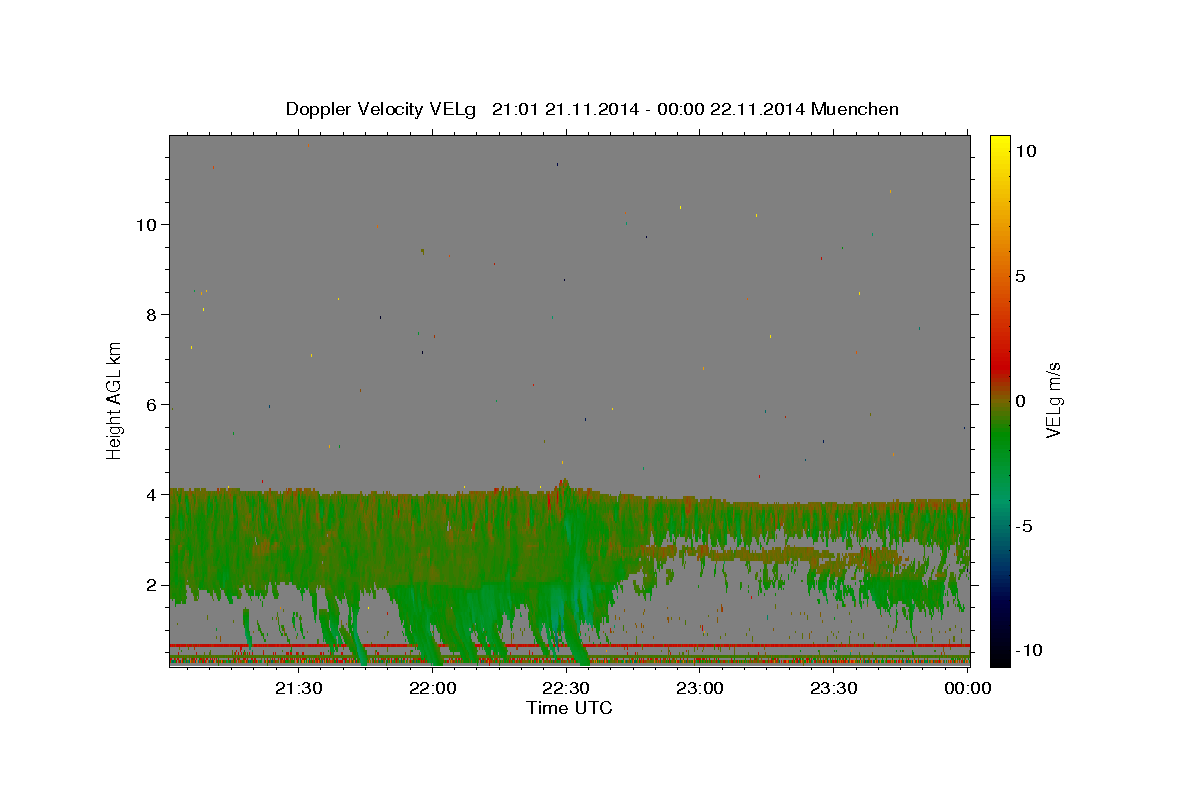
Task: Click the height tick label '2'
Action: tap(152, 584)
